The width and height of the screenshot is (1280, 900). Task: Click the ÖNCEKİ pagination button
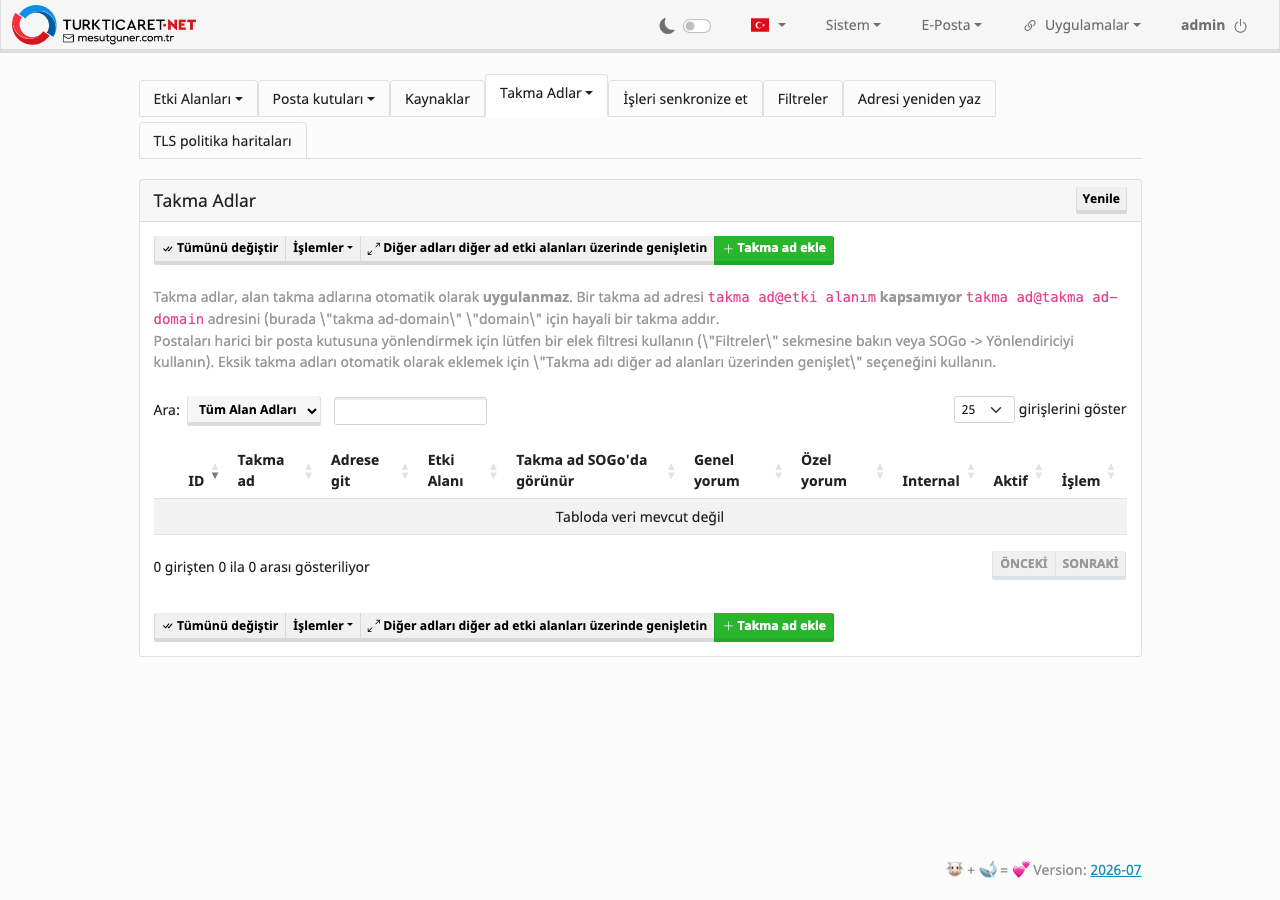1024,564
